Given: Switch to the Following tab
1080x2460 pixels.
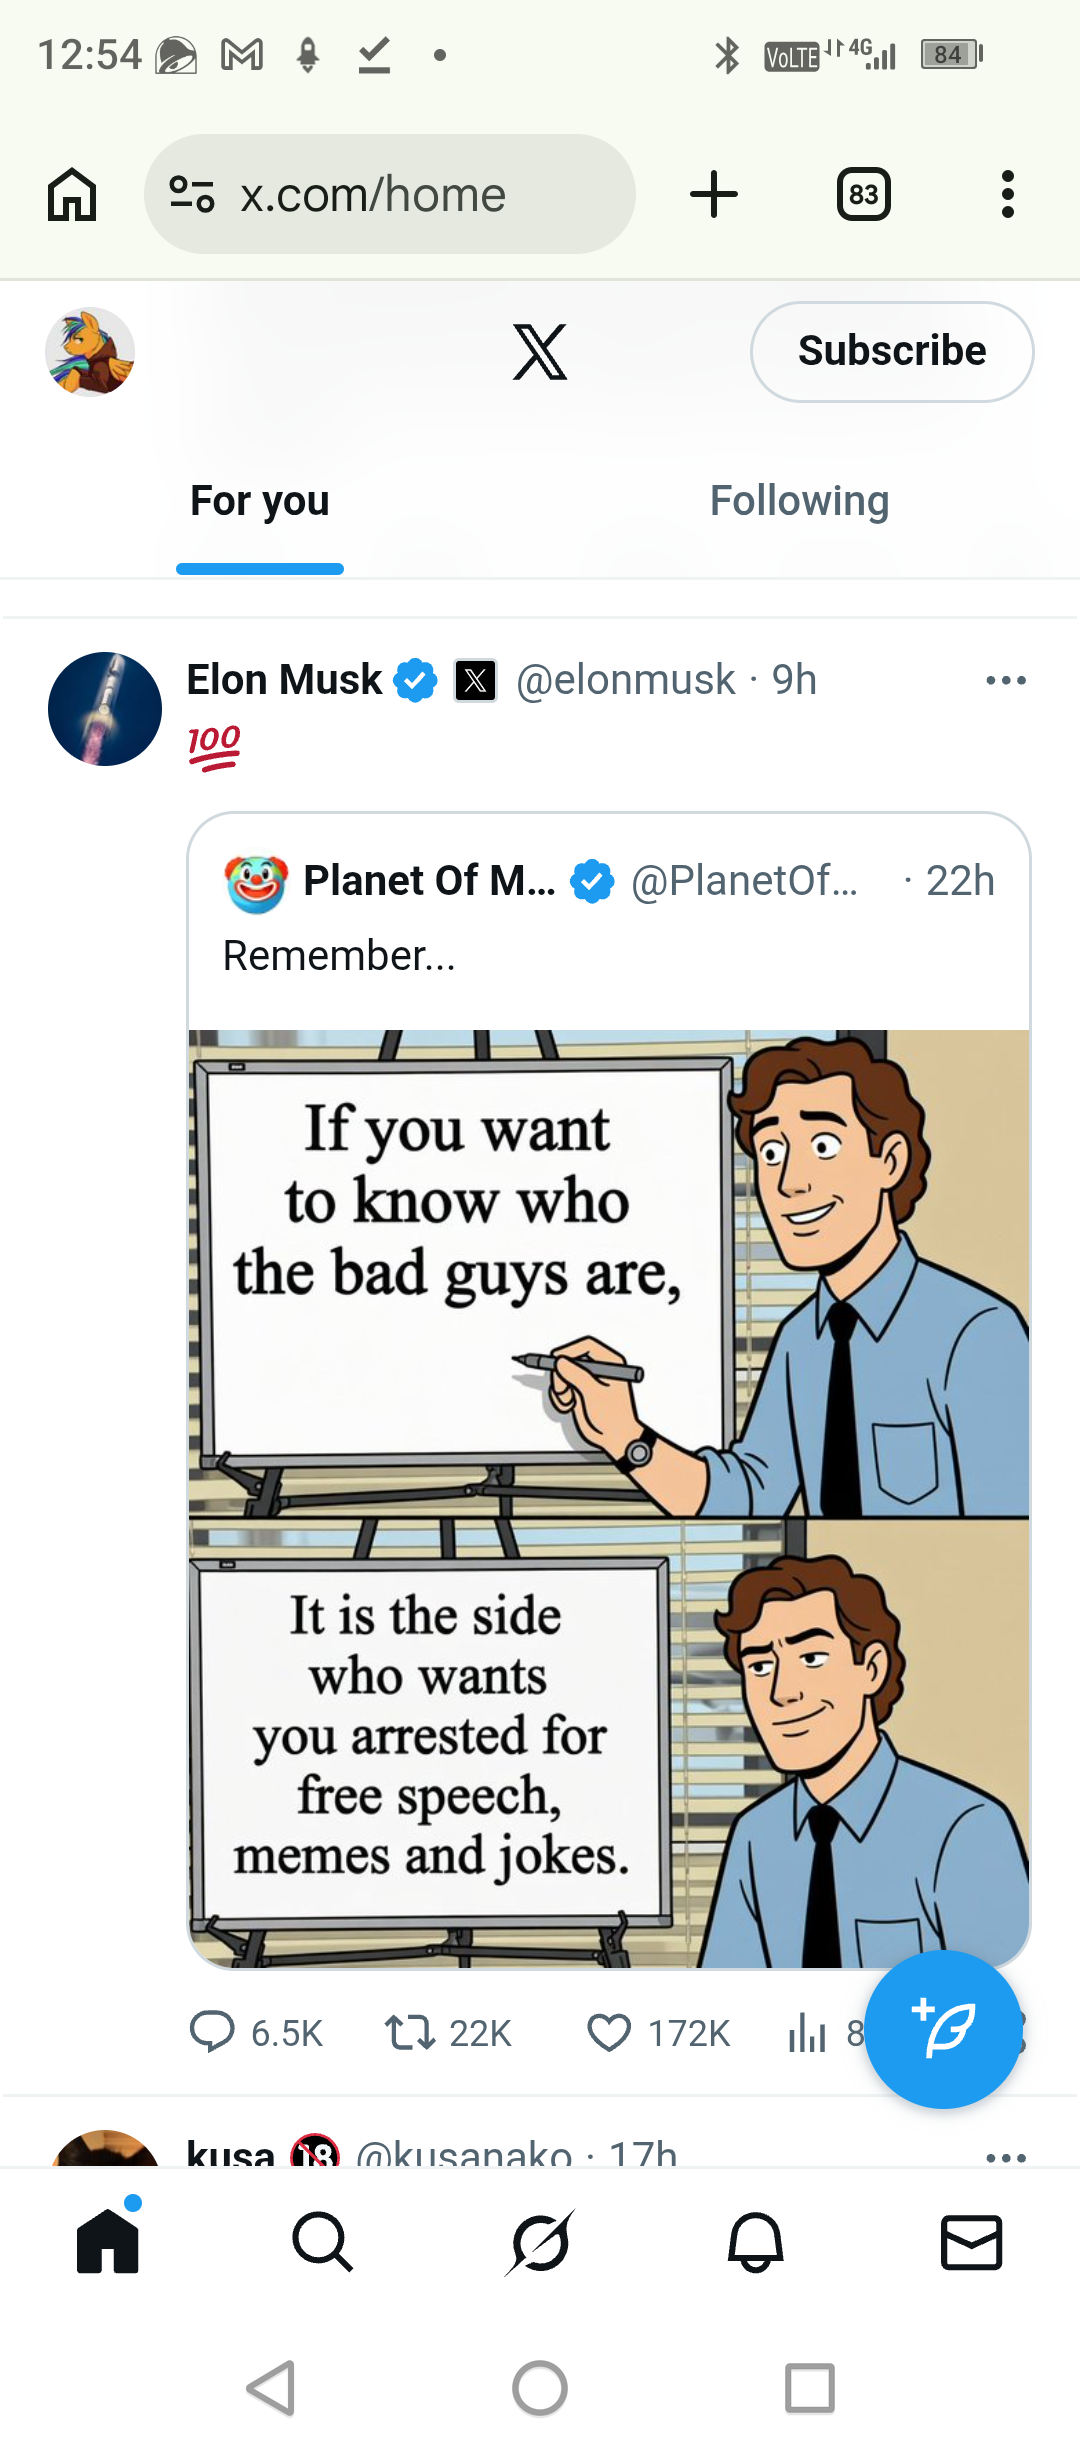Looking at the screenshot, I should (x=799, y=501).
